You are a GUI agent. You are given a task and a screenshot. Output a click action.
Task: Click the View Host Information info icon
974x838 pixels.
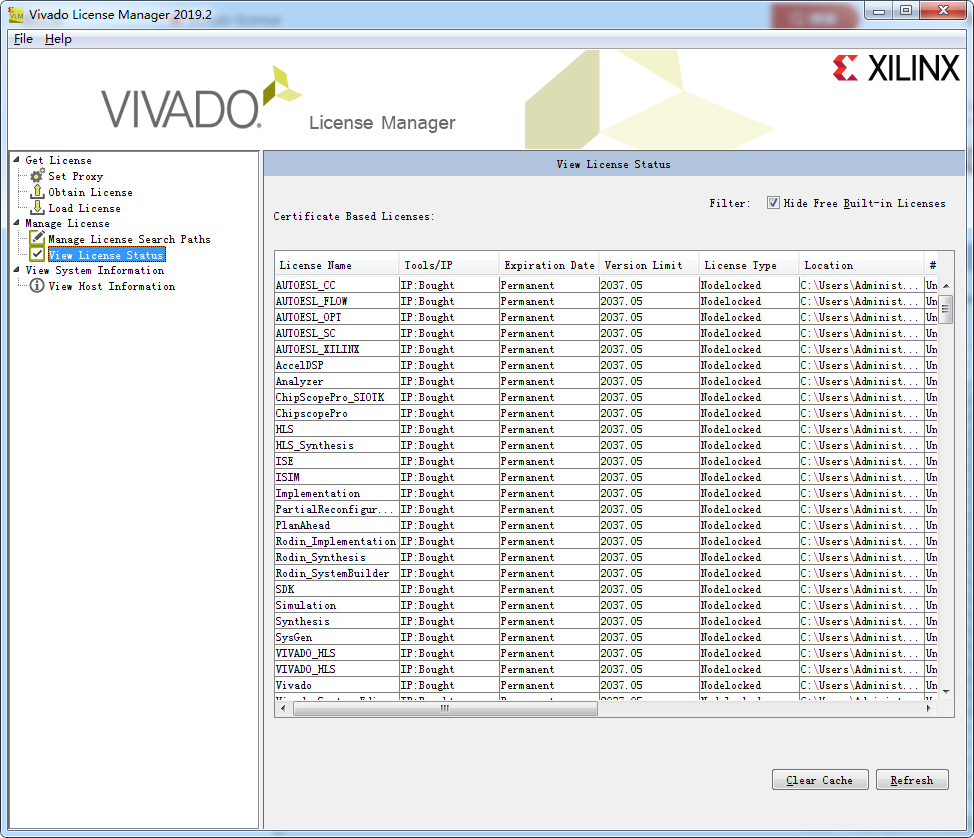[x=37, y=286]
